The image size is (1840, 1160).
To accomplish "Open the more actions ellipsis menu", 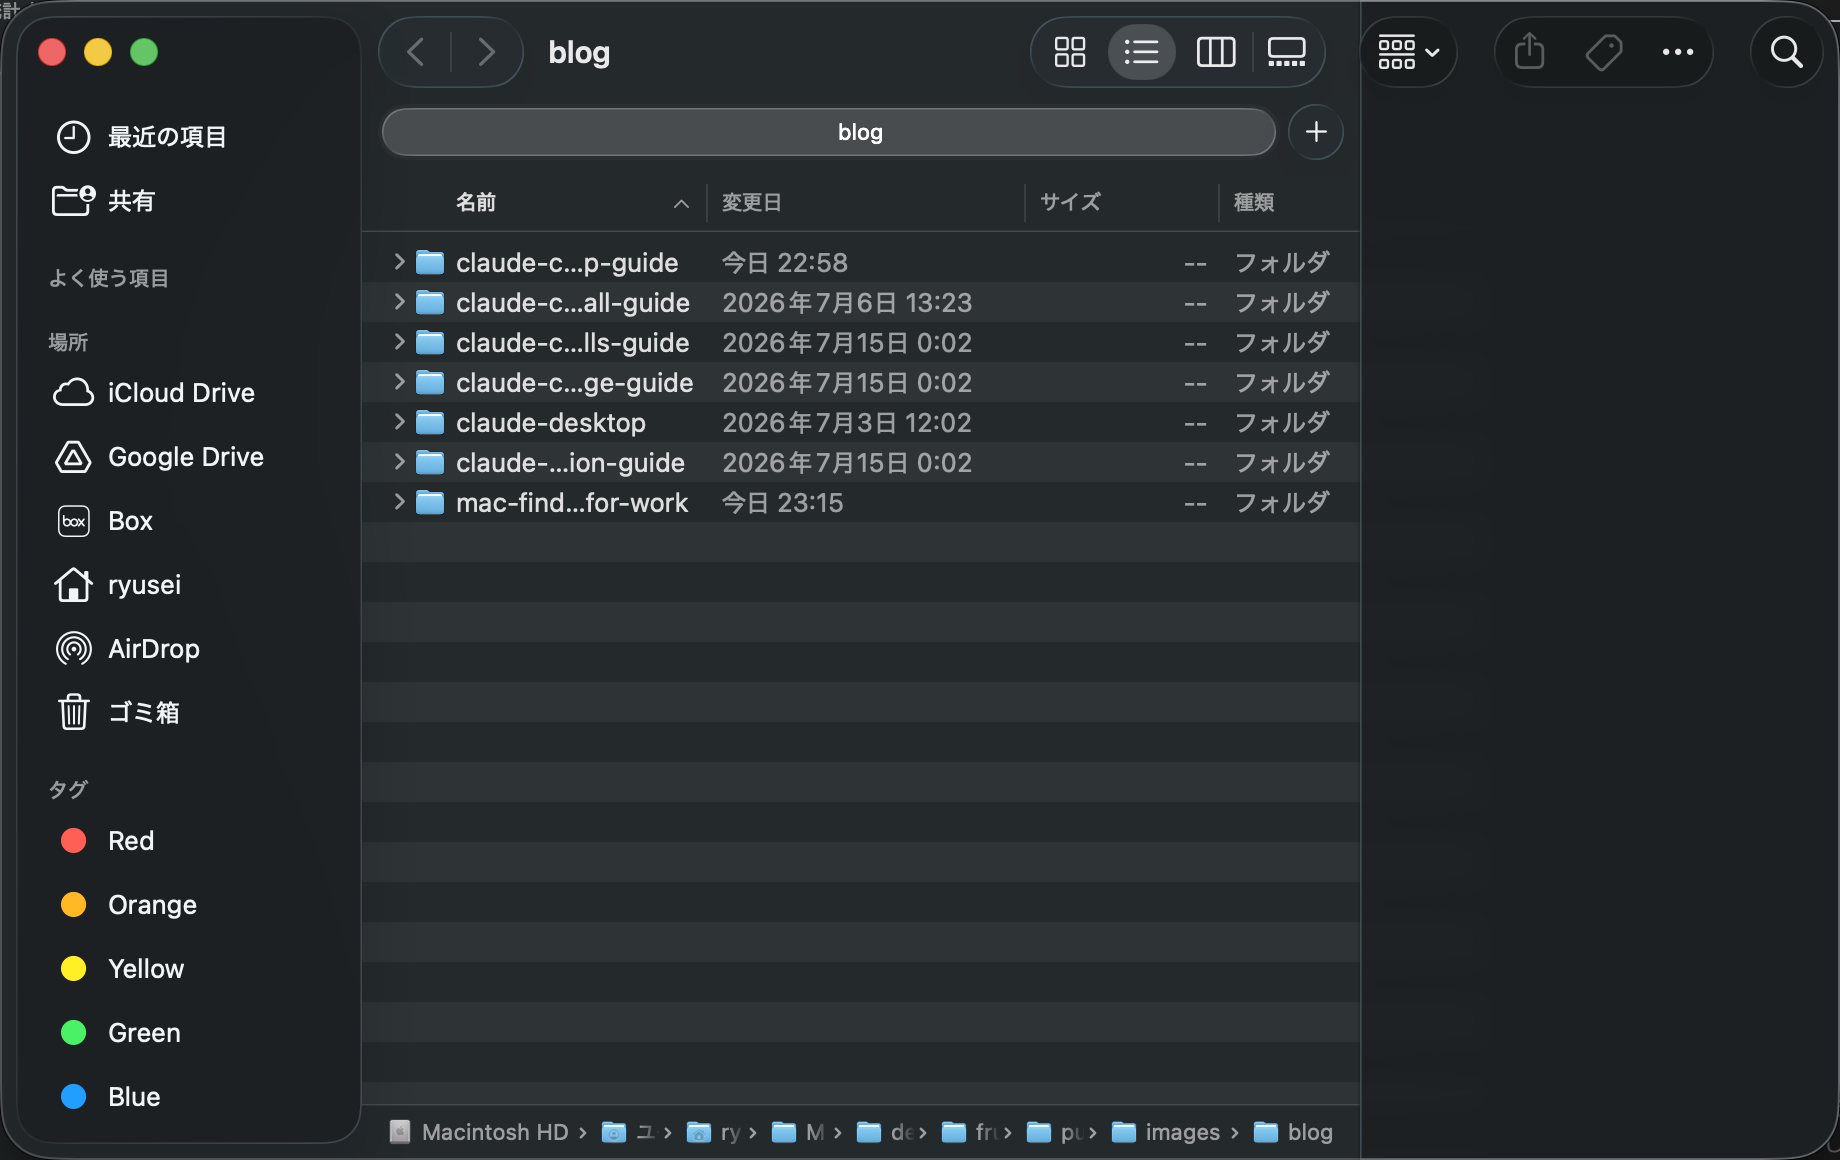I will [x=1677, y=52].
